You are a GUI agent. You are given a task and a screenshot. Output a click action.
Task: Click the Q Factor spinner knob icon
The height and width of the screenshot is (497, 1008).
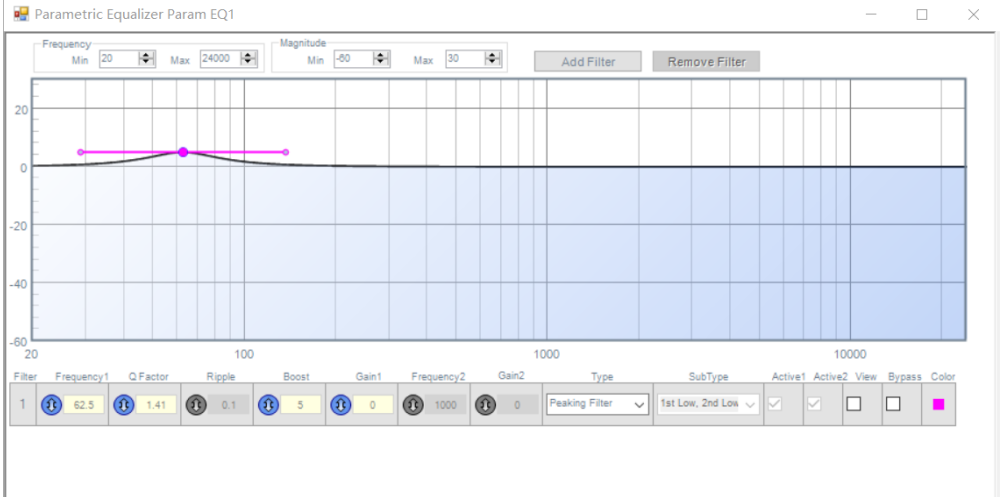[x=124, y=405]
